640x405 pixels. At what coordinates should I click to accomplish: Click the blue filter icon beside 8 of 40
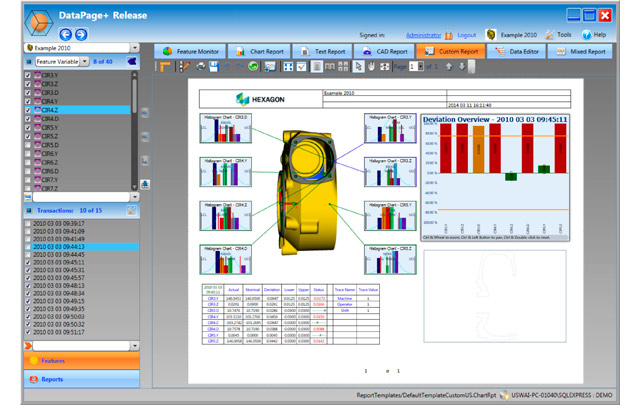point(132,62)
